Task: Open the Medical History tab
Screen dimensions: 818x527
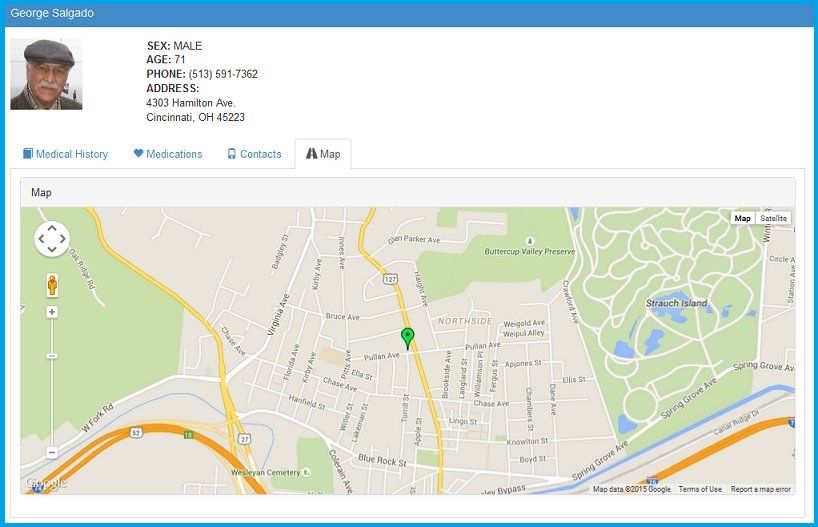Action: (x=65, y=154)
